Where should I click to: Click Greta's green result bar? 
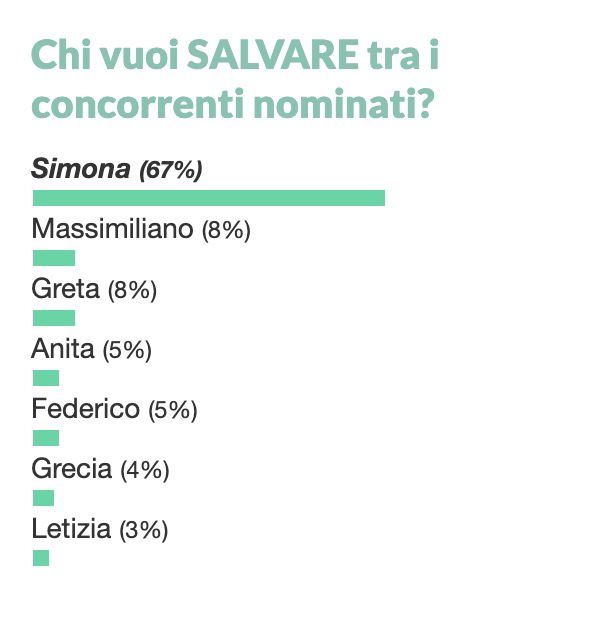[54, 318]
